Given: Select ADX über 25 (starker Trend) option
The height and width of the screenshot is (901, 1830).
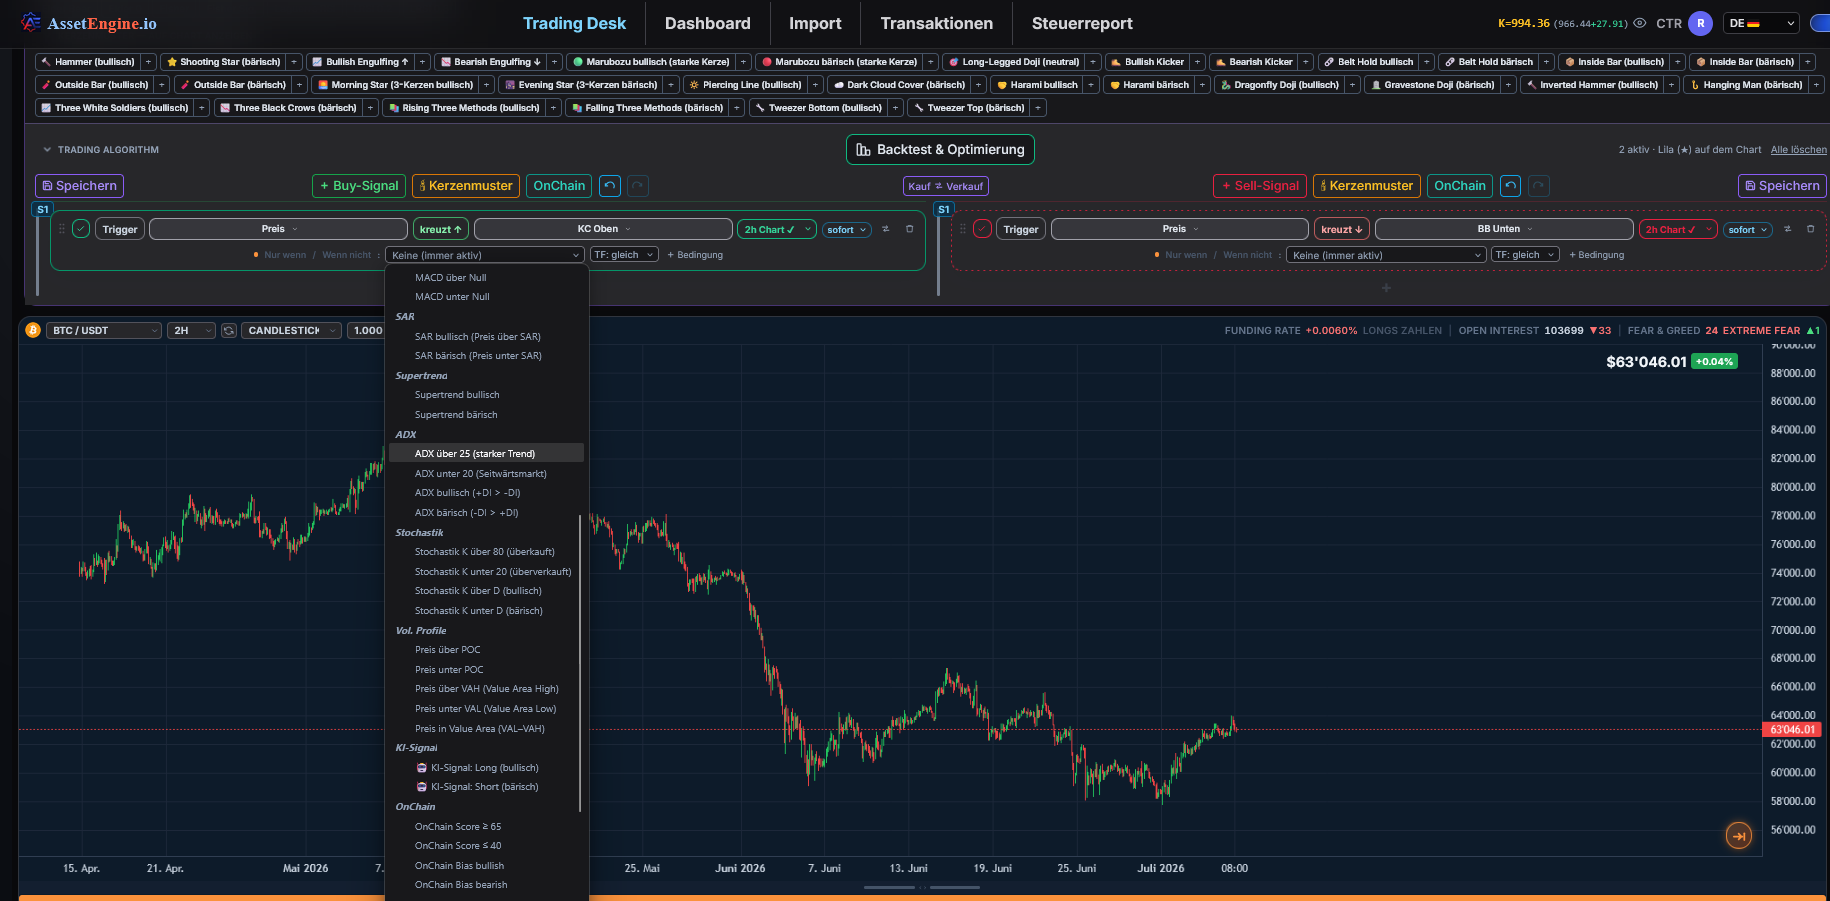Looking at the screenshot, I should [486, 453].
